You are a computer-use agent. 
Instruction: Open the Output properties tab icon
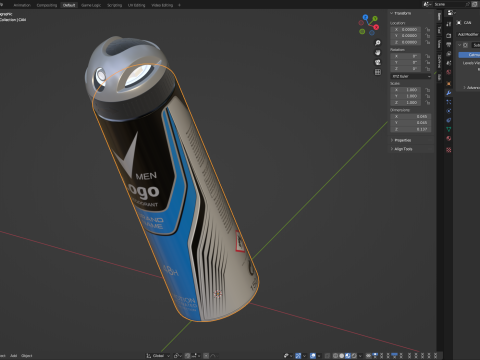point(449,45)
